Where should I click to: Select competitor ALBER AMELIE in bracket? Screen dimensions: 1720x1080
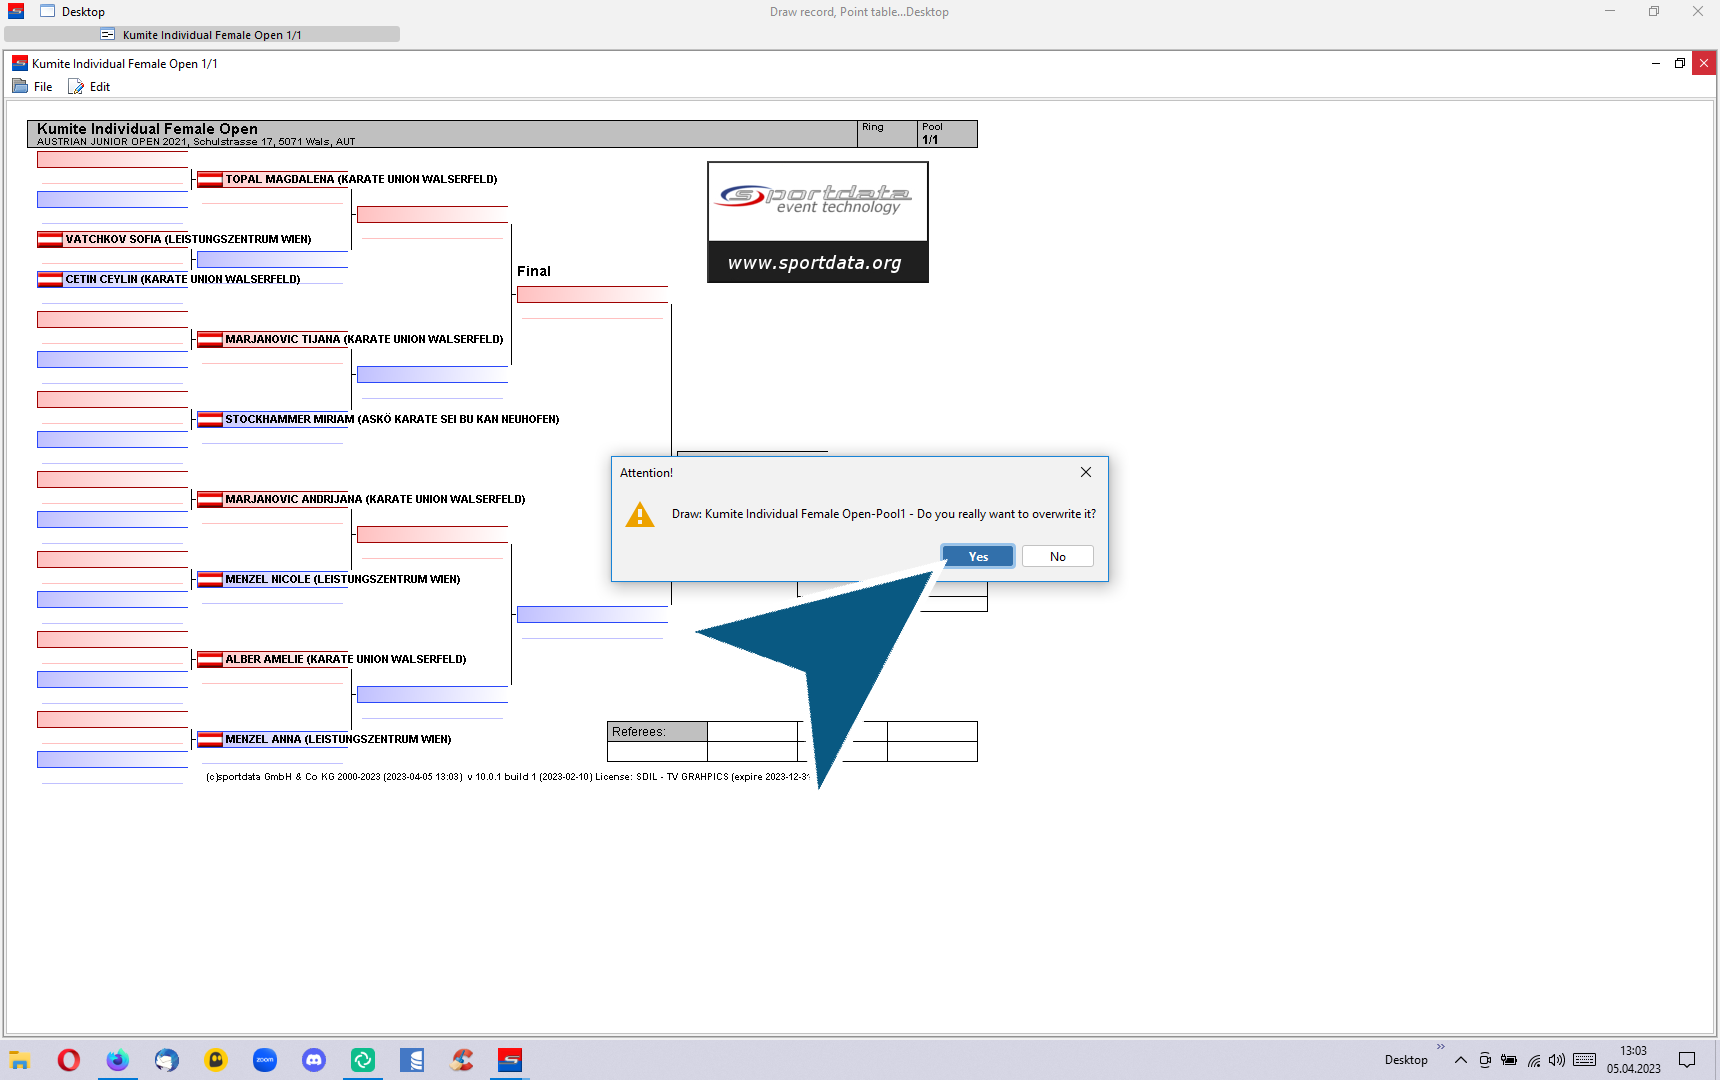click(x=346, y=659)
